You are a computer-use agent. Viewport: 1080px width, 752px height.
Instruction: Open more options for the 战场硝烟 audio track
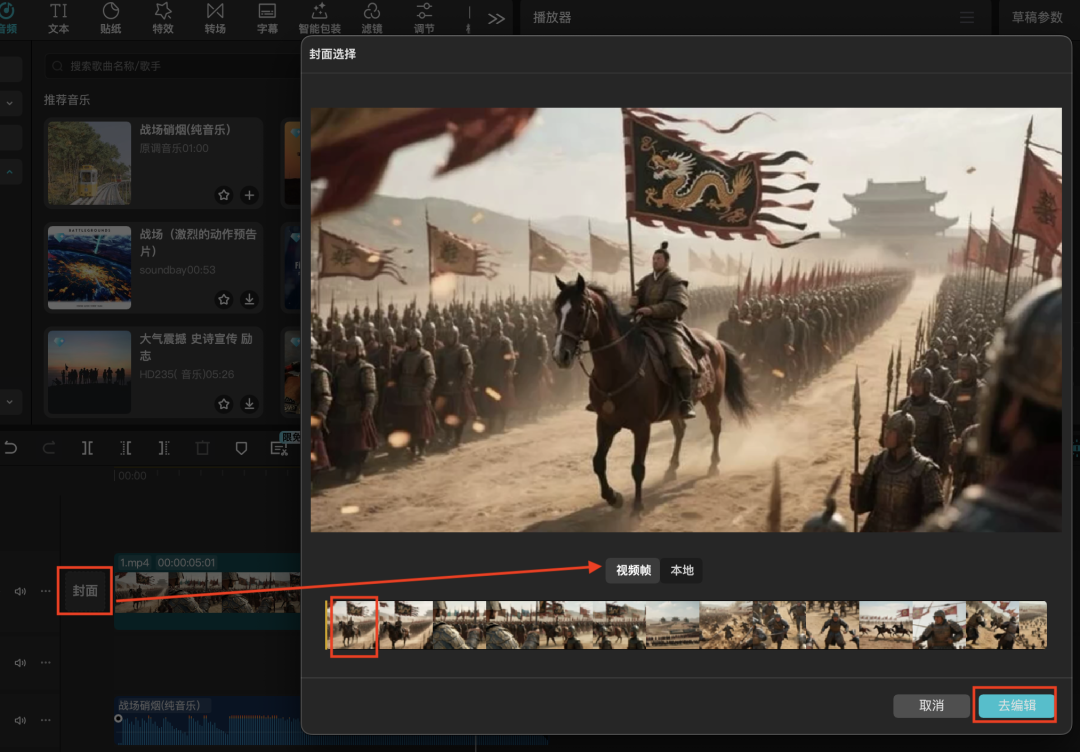(x=45, y=720)
